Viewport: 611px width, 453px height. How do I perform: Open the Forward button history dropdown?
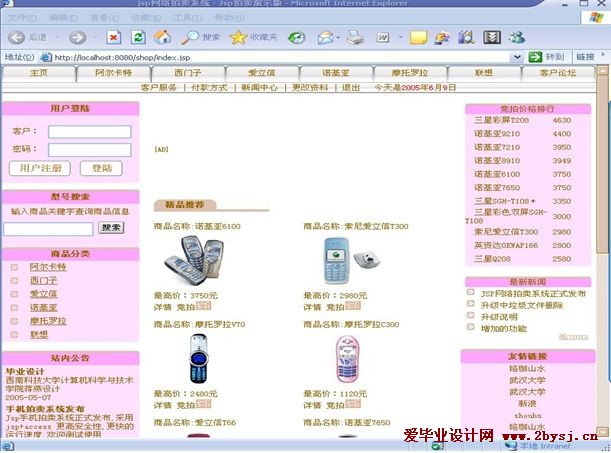95,37
